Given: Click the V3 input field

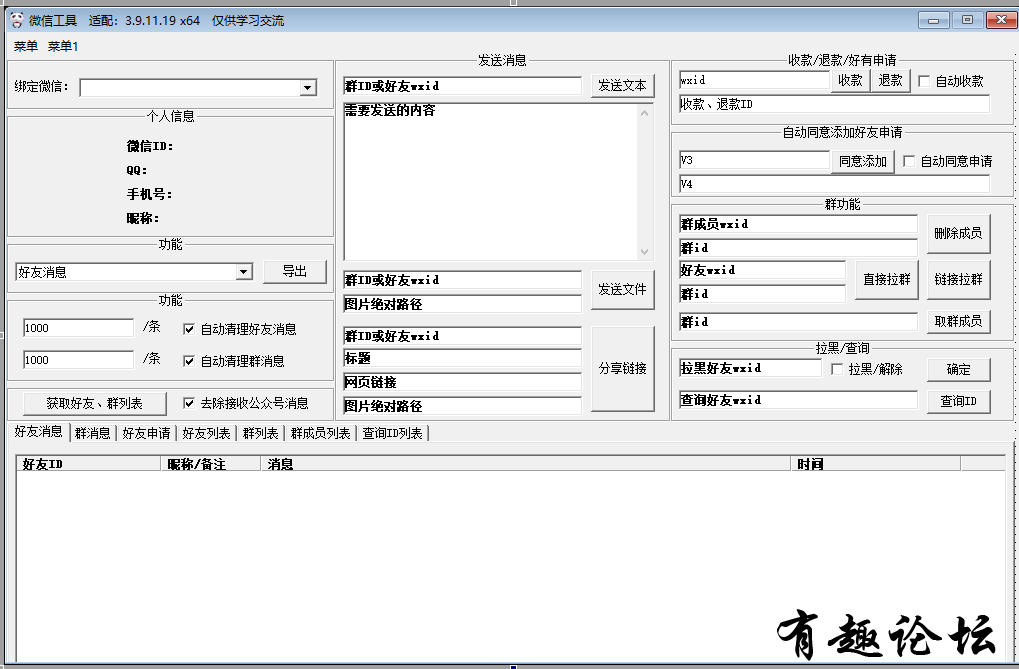Looking at the screenshot, I should 754,160.
